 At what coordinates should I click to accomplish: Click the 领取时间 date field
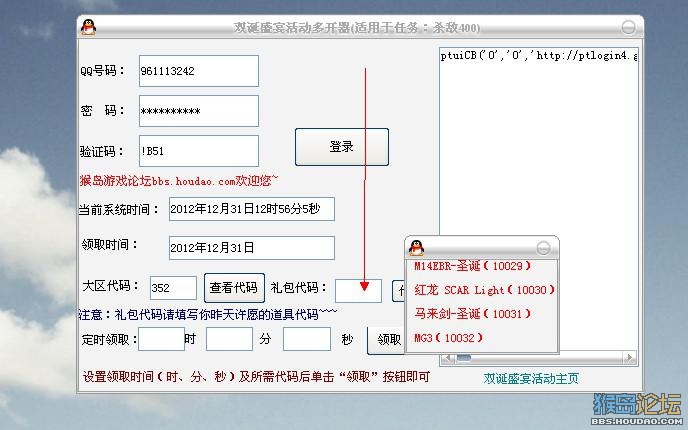[251, 248]
